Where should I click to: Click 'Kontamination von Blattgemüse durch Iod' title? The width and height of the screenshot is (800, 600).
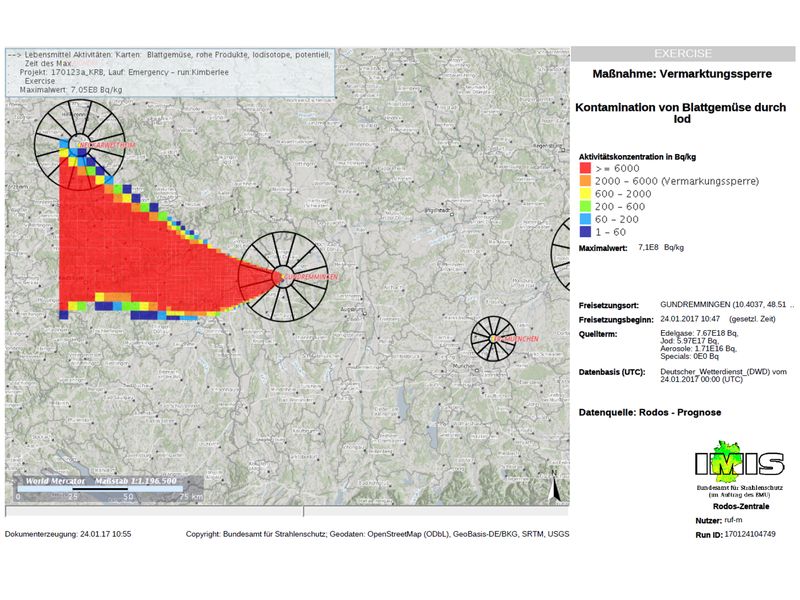click(681, 113)
